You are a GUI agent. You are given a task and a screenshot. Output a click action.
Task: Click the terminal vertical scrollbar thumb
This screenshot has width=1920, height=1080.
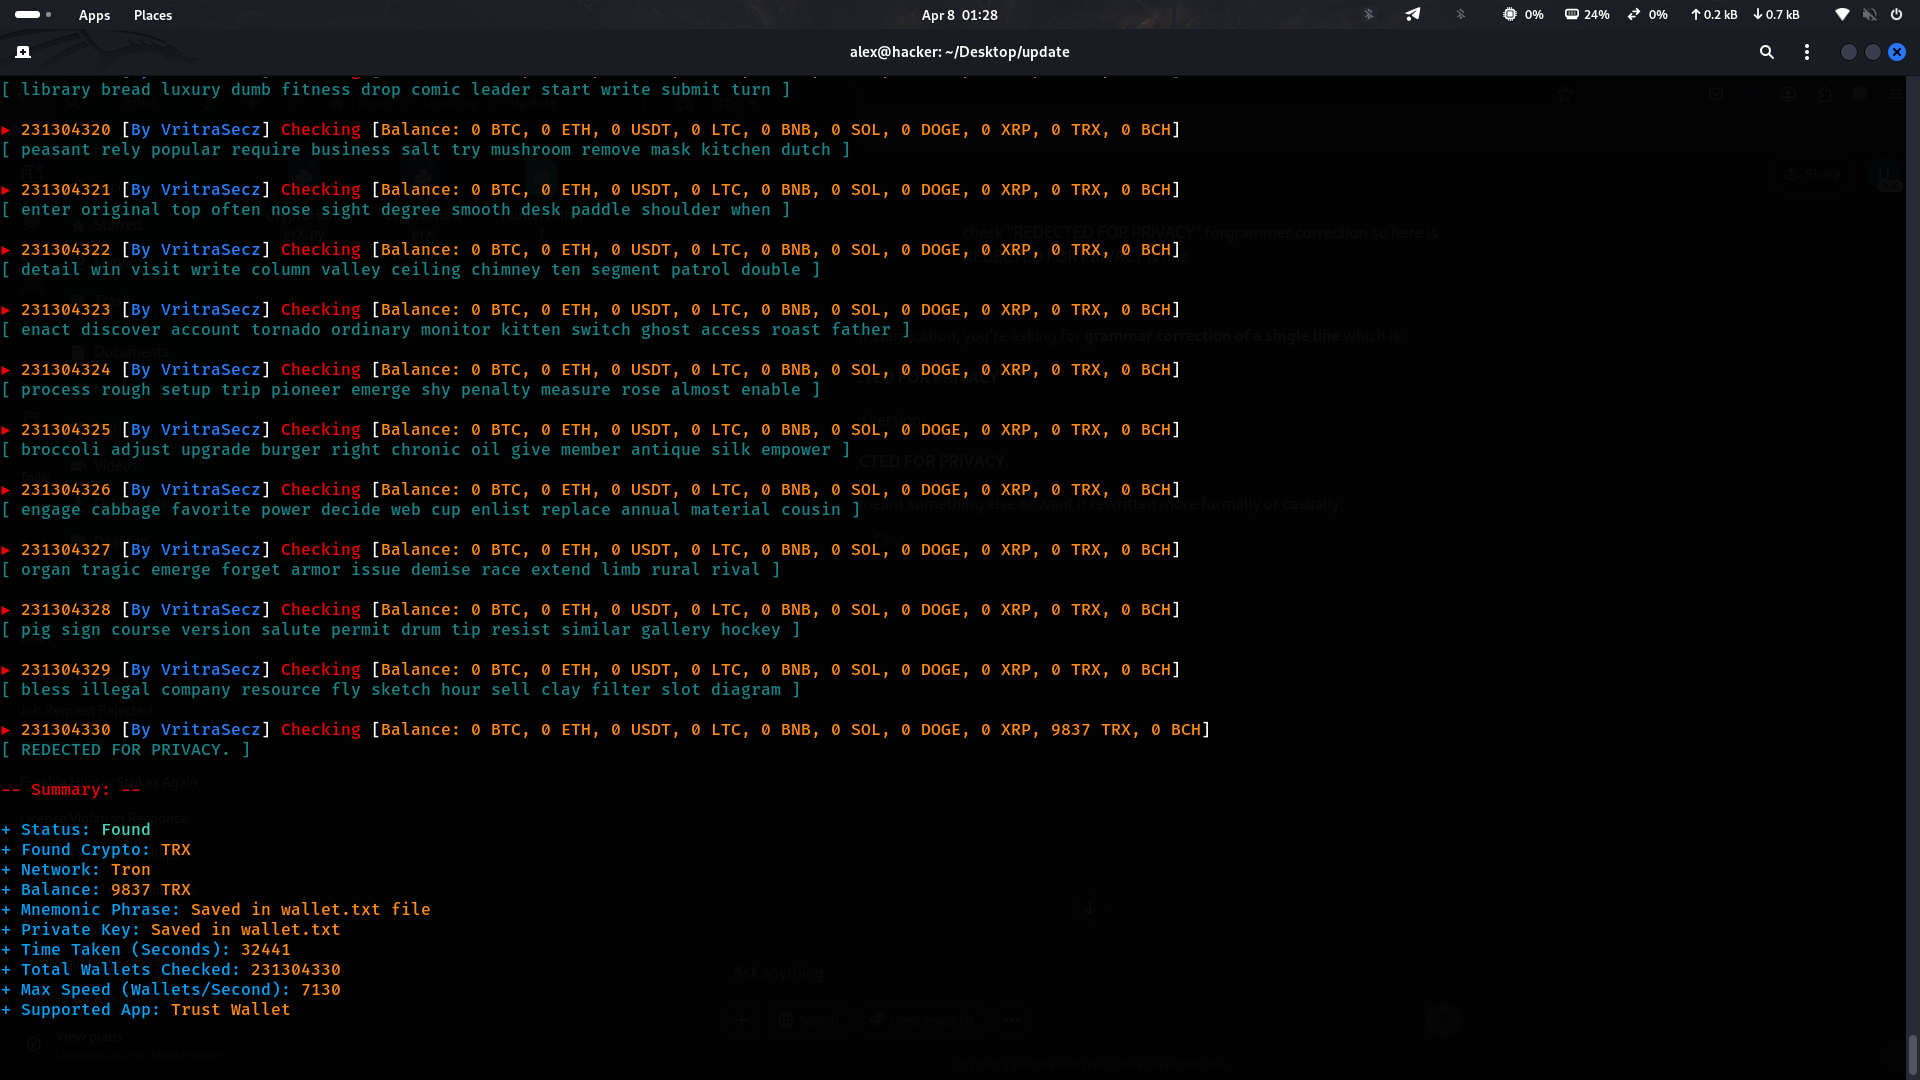[1912, 1055]
